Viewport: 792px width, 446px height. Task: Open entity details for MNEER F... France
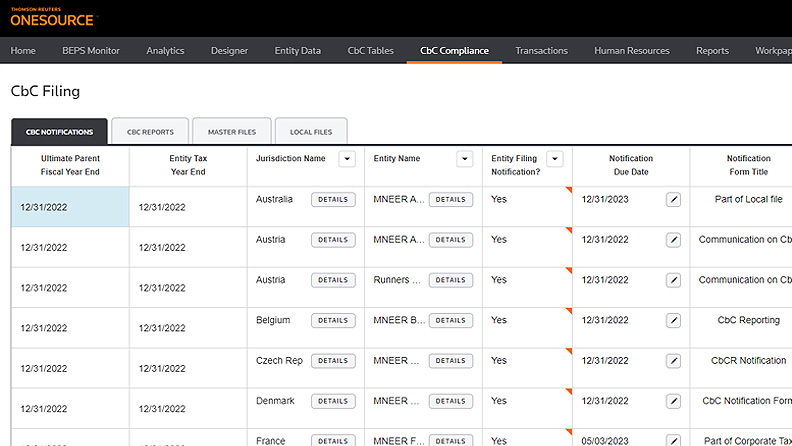pyautogui.click(x=451, y=440)
